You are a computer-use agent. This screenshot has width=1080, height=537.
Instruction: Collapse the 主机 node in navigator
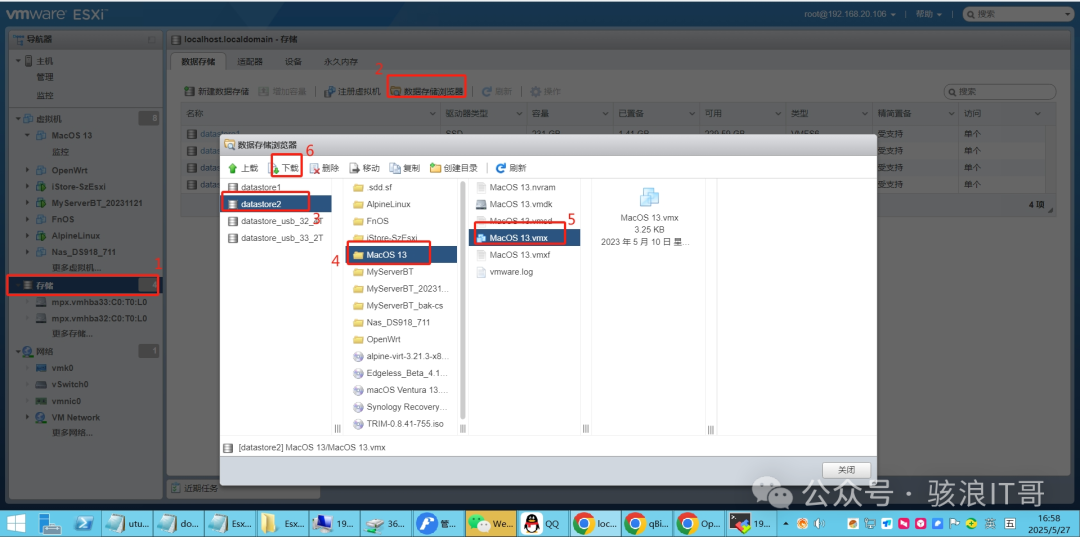[18, 61]
